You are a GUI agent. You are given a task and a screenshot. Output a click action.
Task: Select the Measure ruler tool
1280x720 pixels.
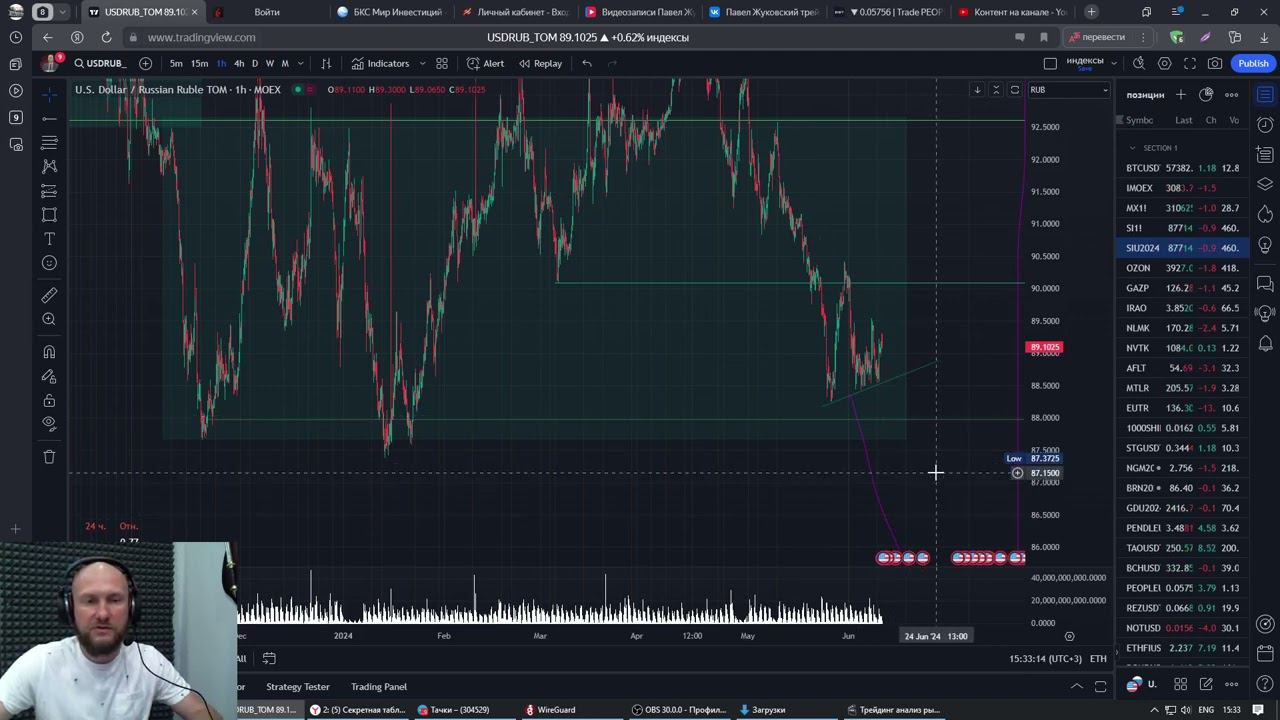[x=49, y=295]
